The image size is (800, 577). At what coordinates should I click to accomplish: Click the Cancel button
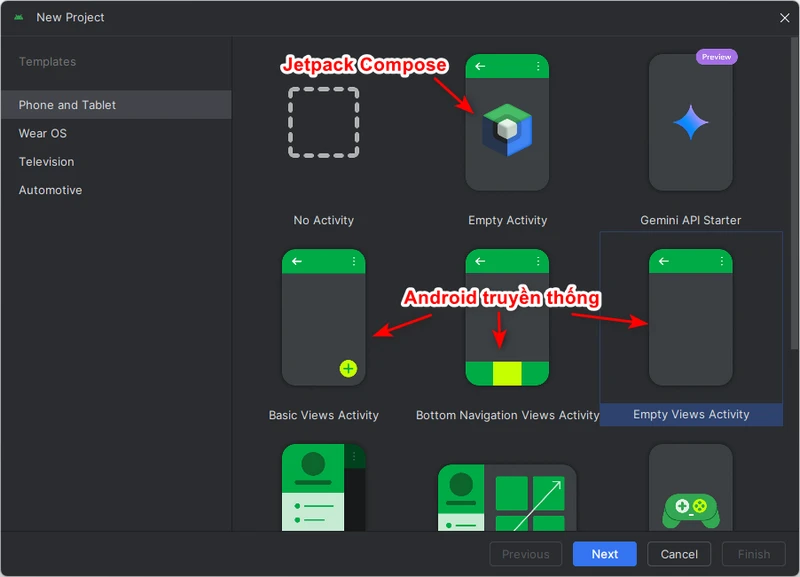[x=679, y=554]
